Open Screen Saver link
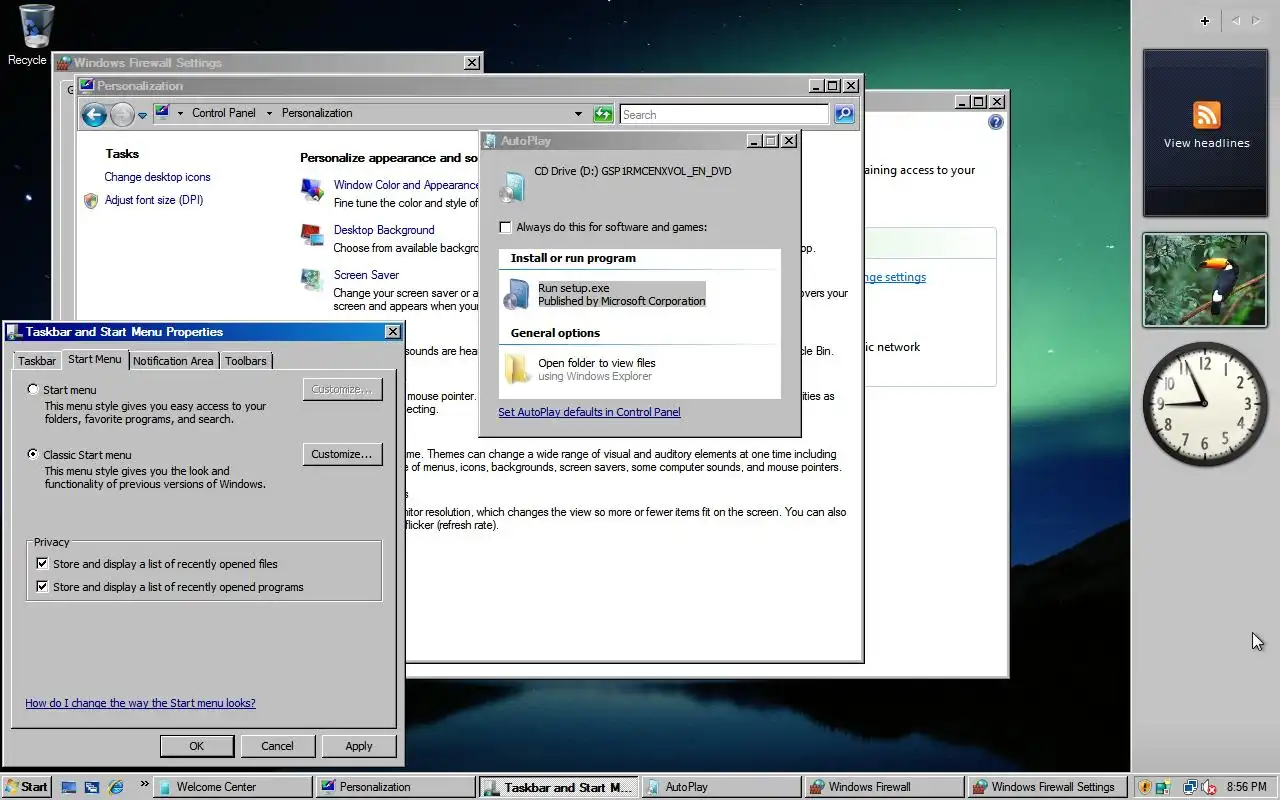This screenshot has height=800, width=1280. click(366, 275)
